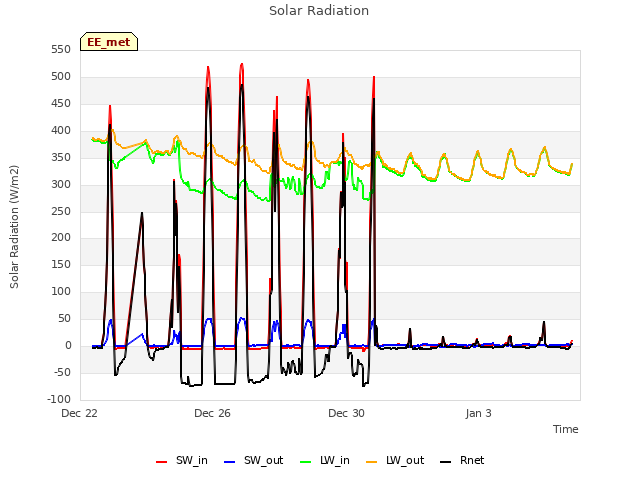This screenshot has width=640, height=480.
Task: Click the black Rnet legend swatch
Action: click(x=446, y=462)
